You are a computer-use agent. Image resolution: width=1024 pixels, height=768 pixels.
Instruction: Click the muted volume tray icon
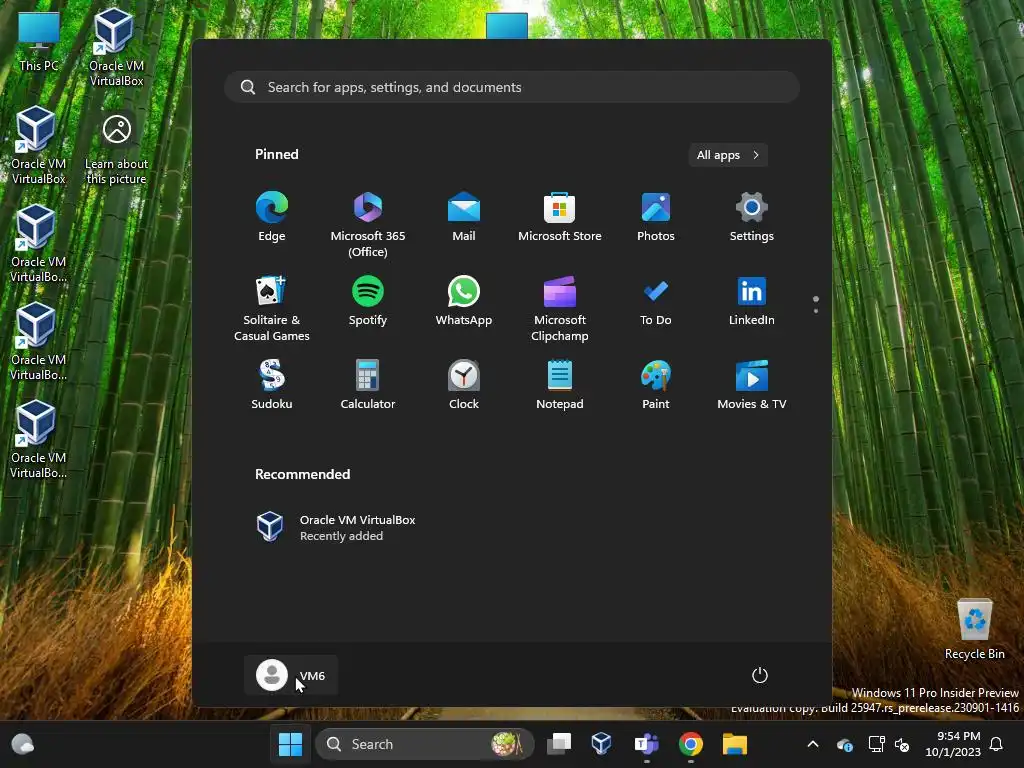tap(902, 744)
